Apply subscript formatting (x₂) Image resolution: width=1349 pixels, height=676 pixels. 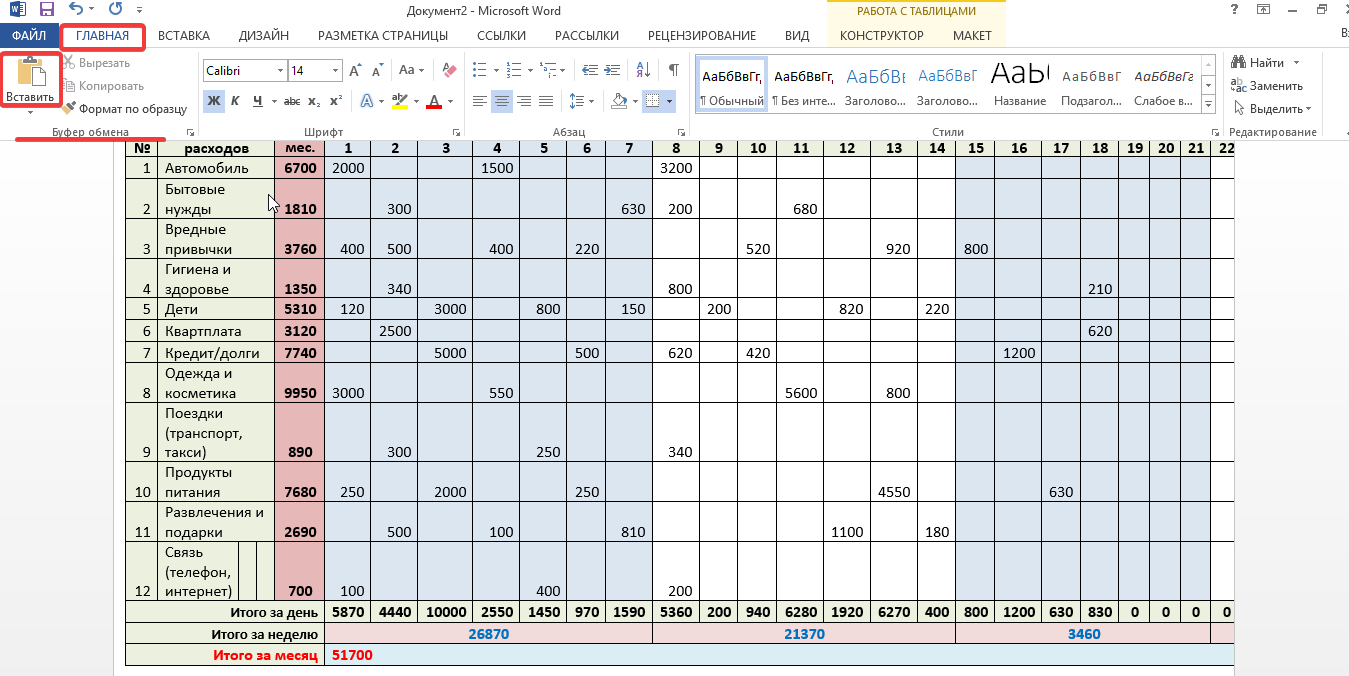(x=314, y=101)
